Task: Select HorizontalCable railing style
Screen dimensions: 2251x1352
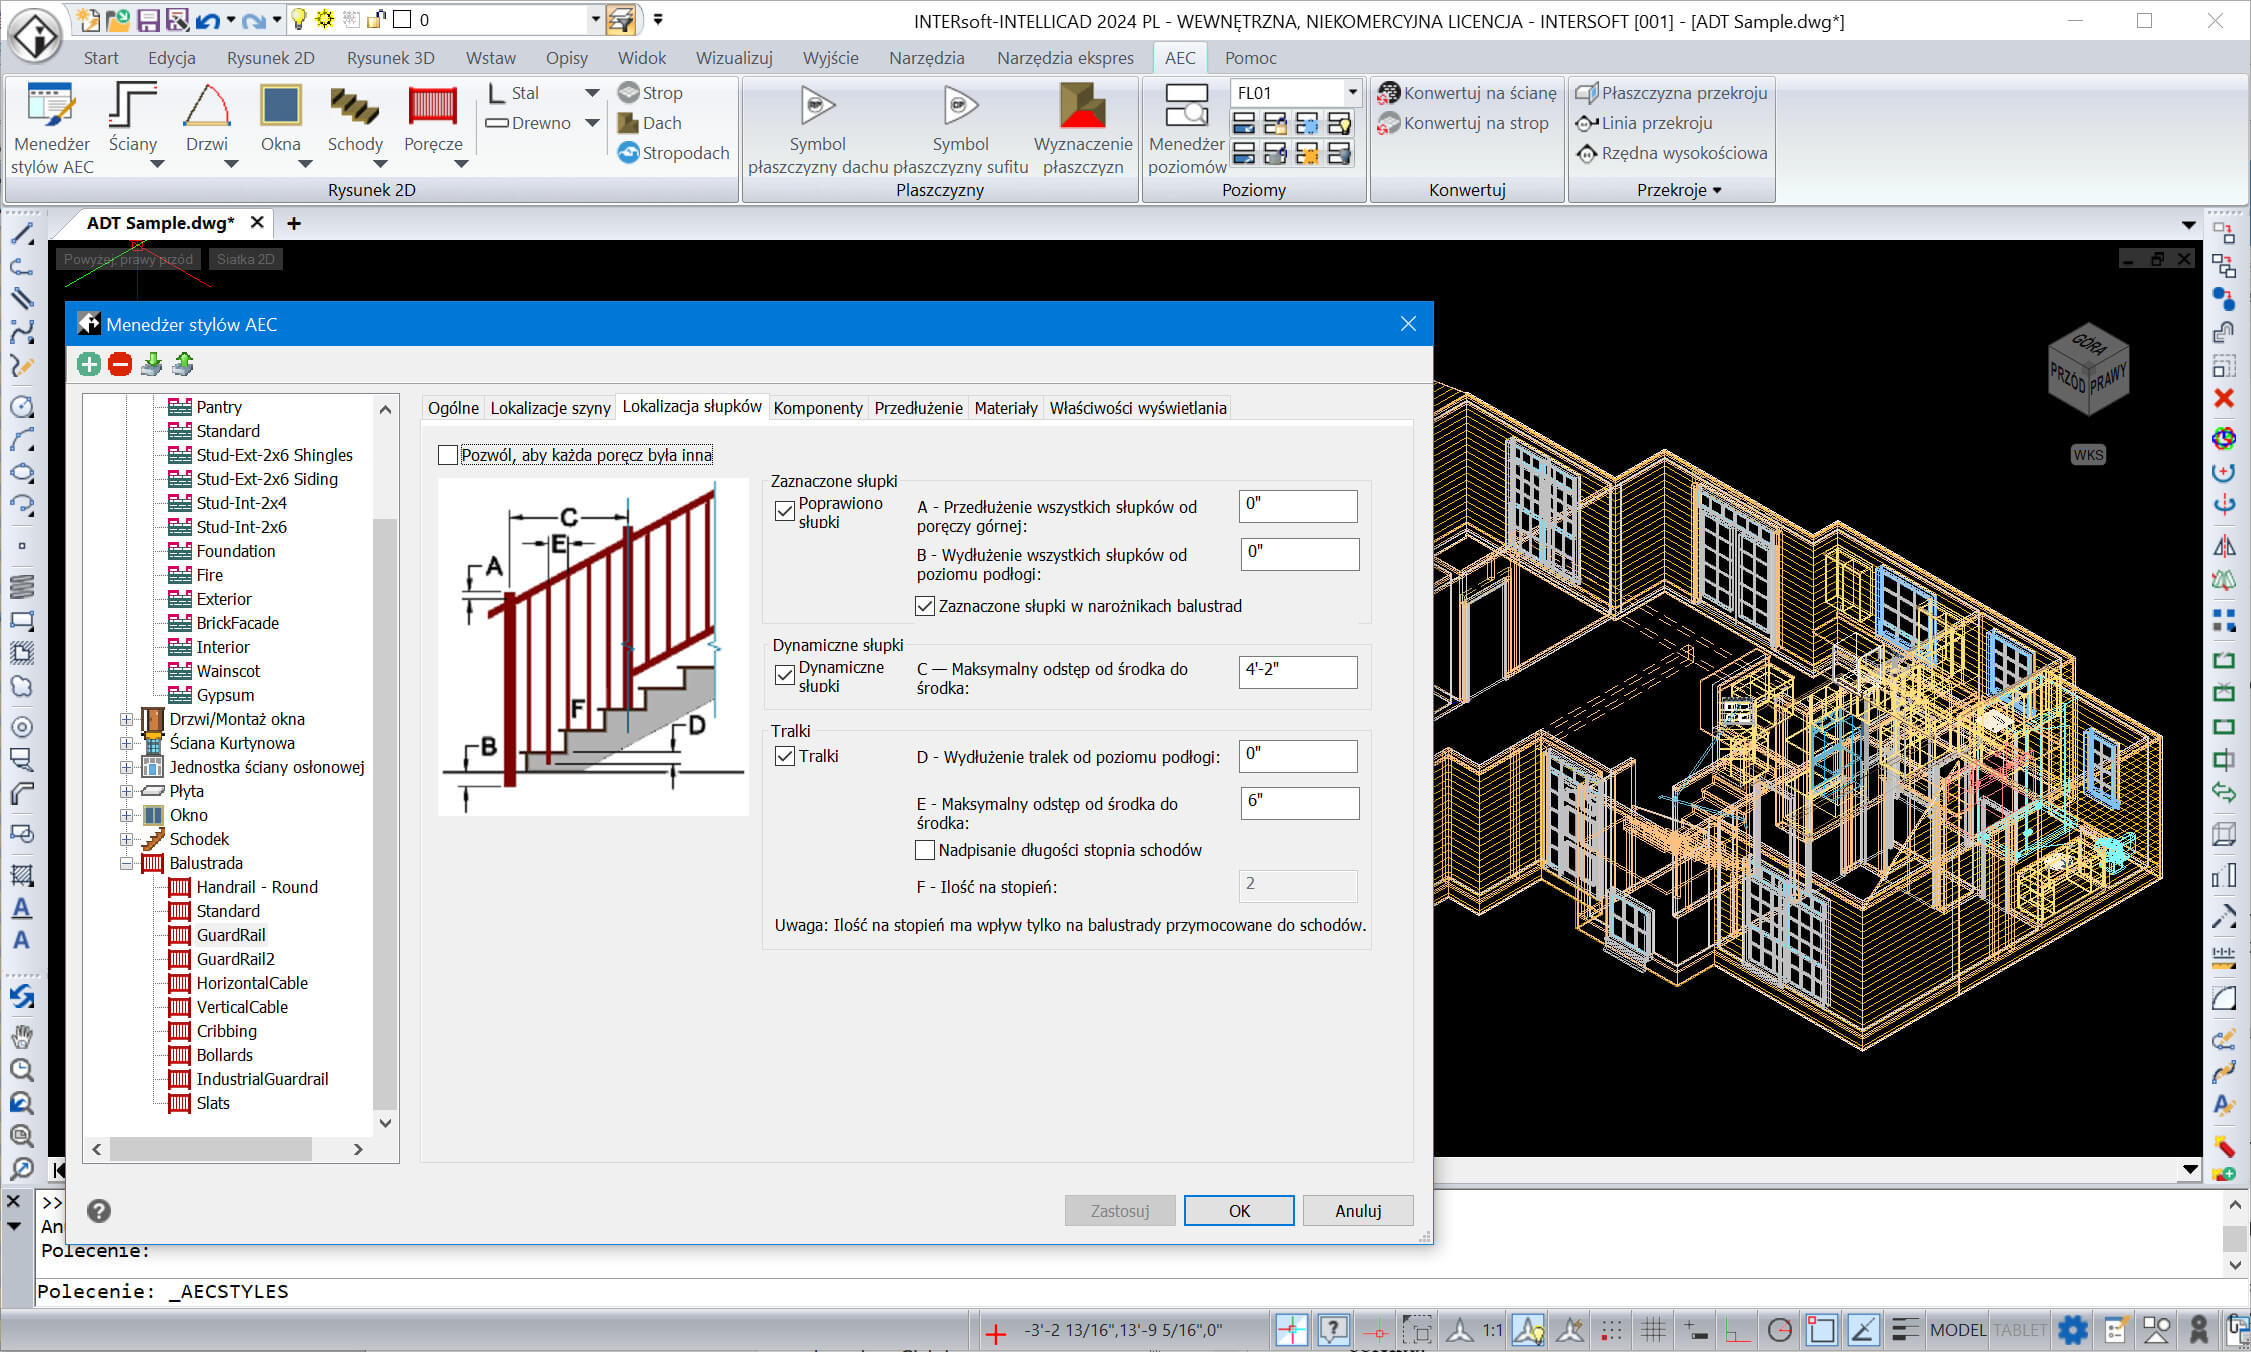Action: [252, 983]
